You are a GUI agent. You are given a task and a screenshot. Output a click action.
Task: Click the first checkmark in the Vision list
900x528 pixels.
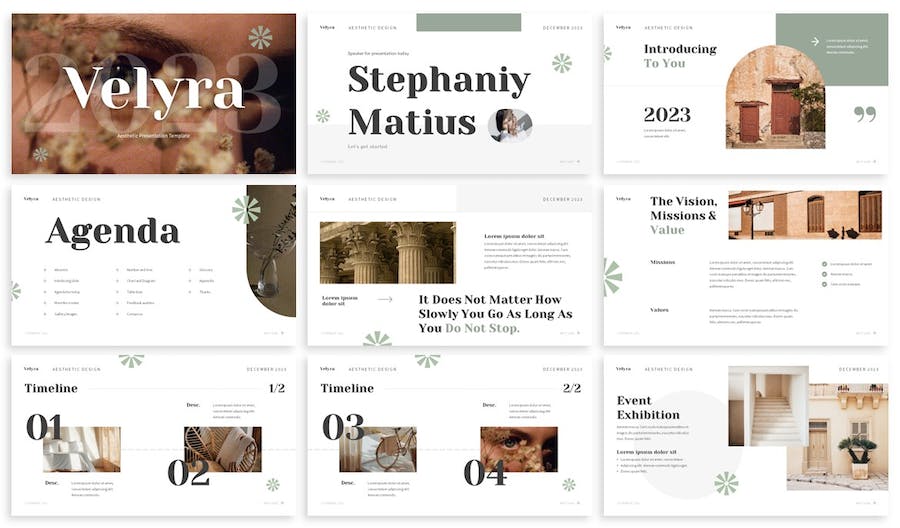point(824,264)
